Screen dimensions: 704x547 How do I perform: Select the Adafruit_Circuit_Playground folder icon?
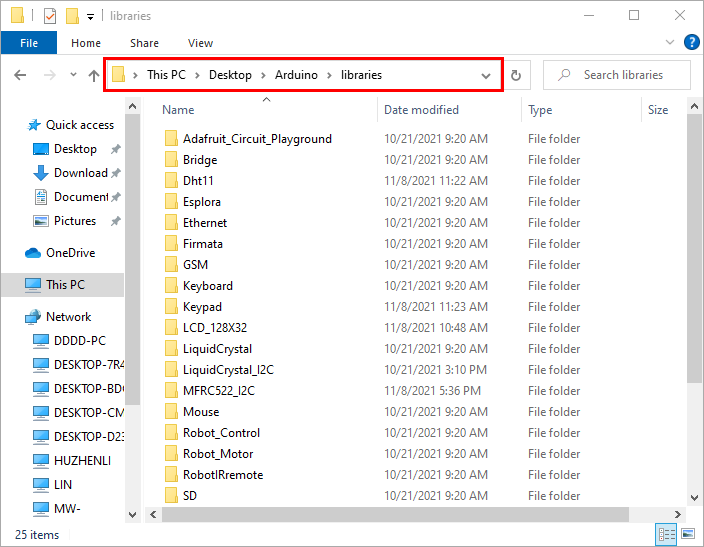[x=171, y=139]
